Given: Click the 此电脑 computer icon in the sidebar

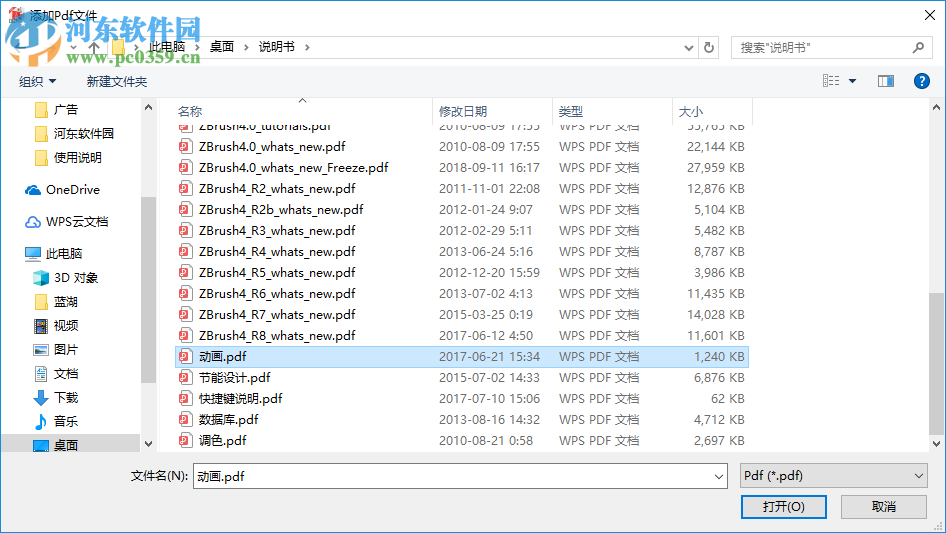Looking at the screenshot, I should coord(33,254).
